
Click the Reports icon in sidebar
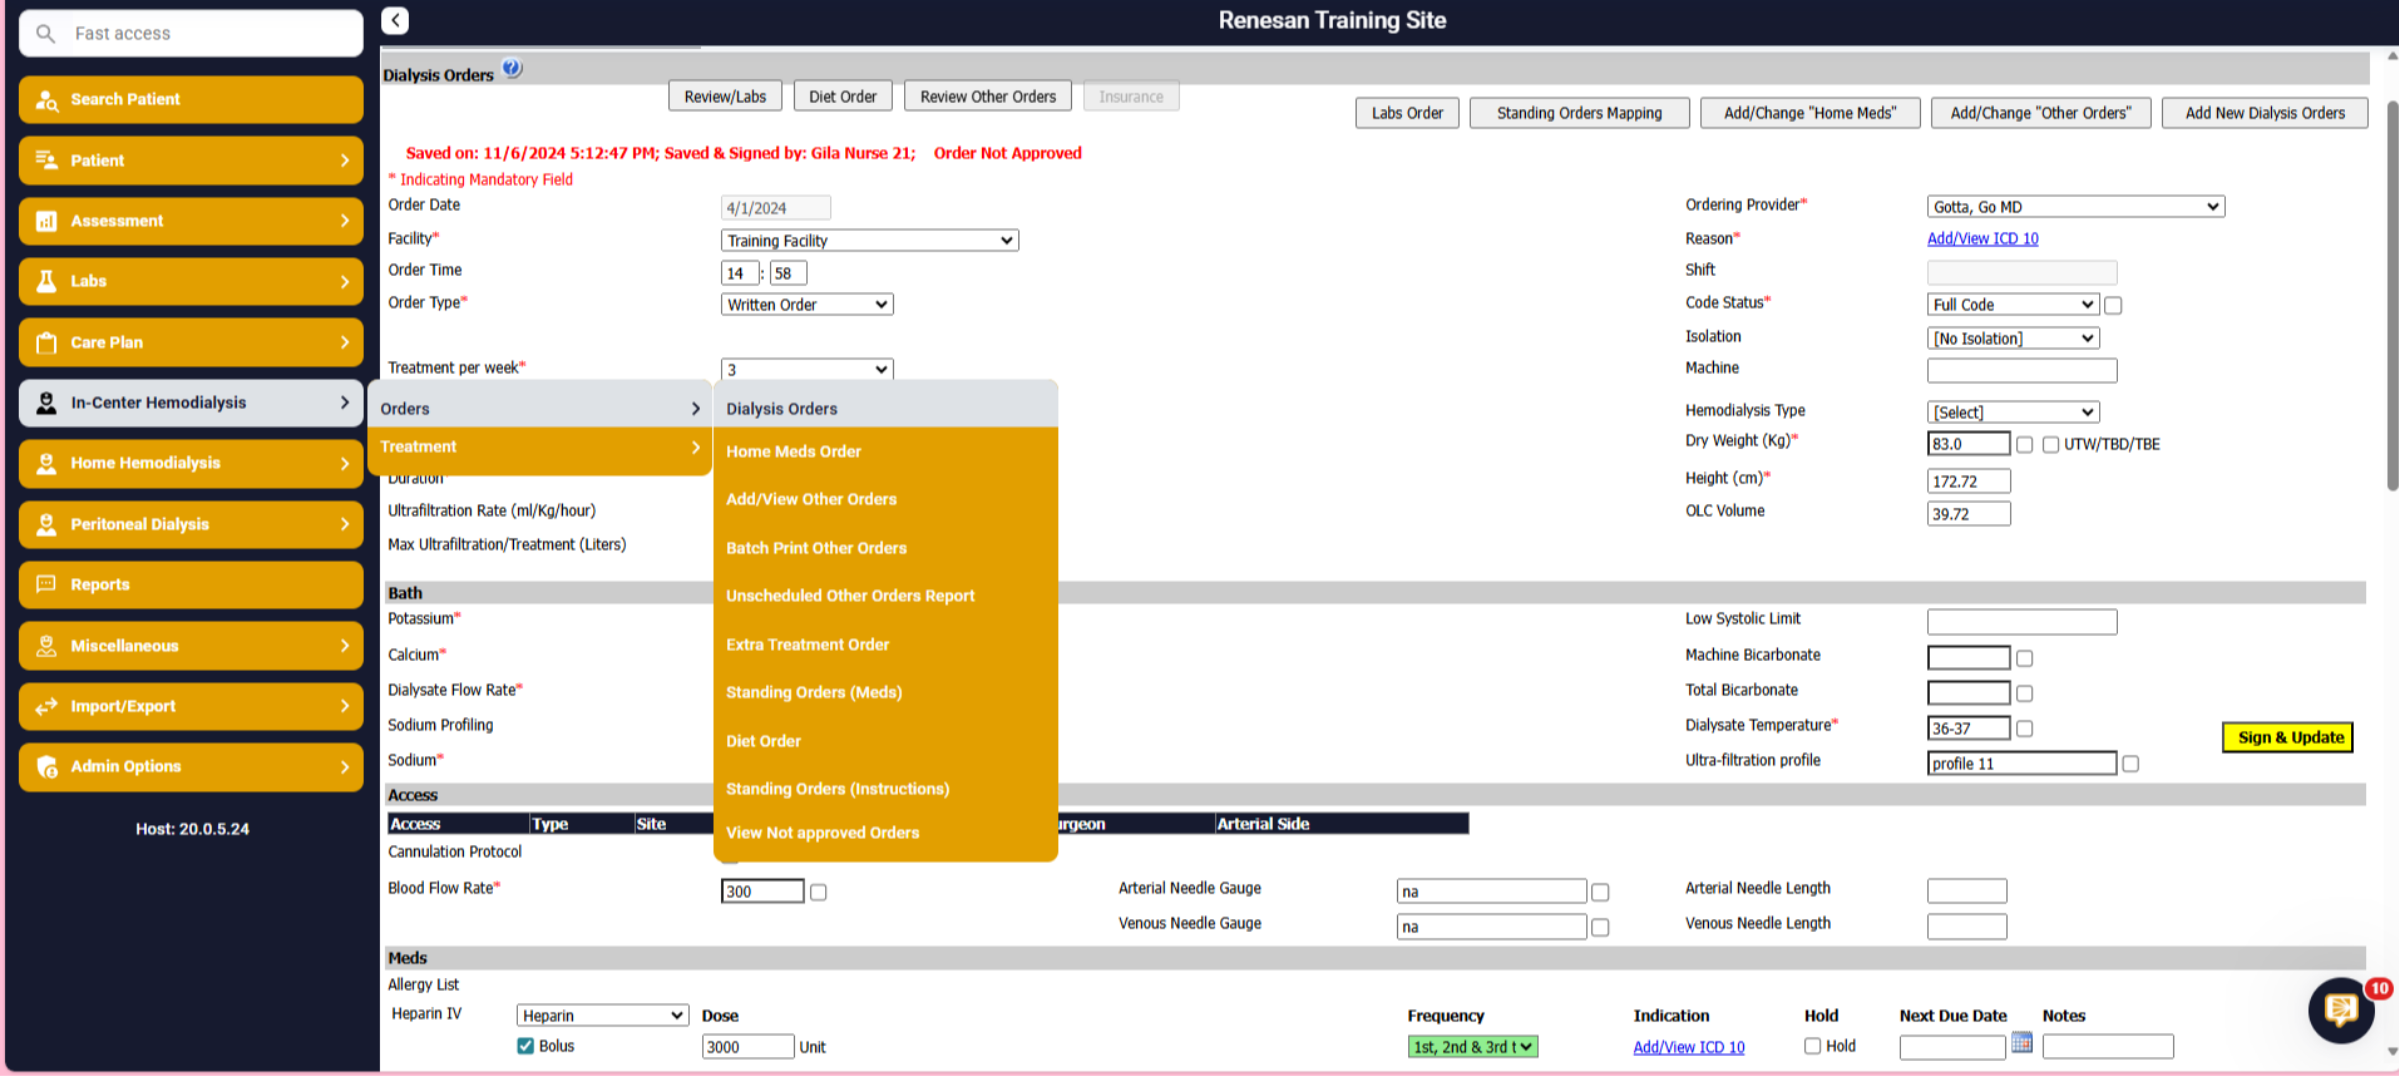click(x=46, y=585)
